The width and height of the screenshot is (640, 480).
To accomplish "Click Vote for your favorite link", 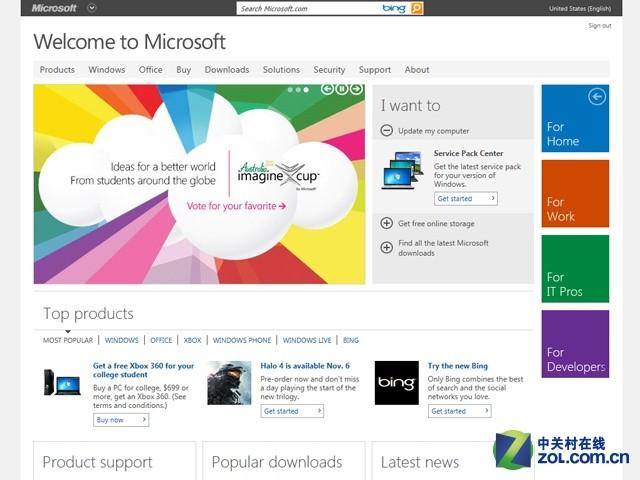I will 236,206.
